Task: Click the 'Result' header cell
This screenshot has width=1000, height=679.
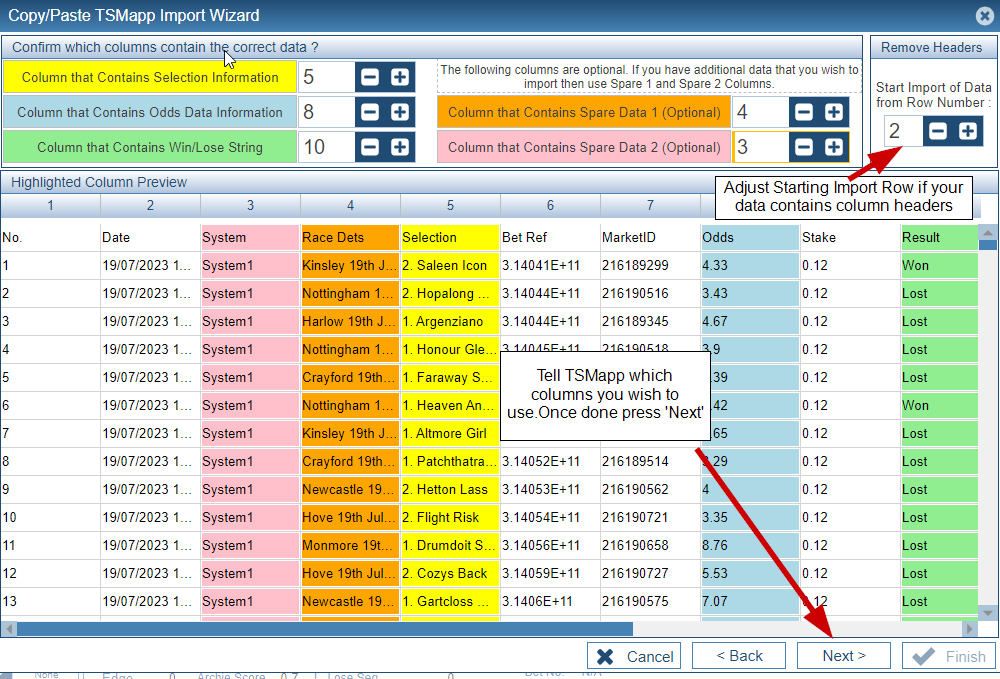Action: [939, 237]
